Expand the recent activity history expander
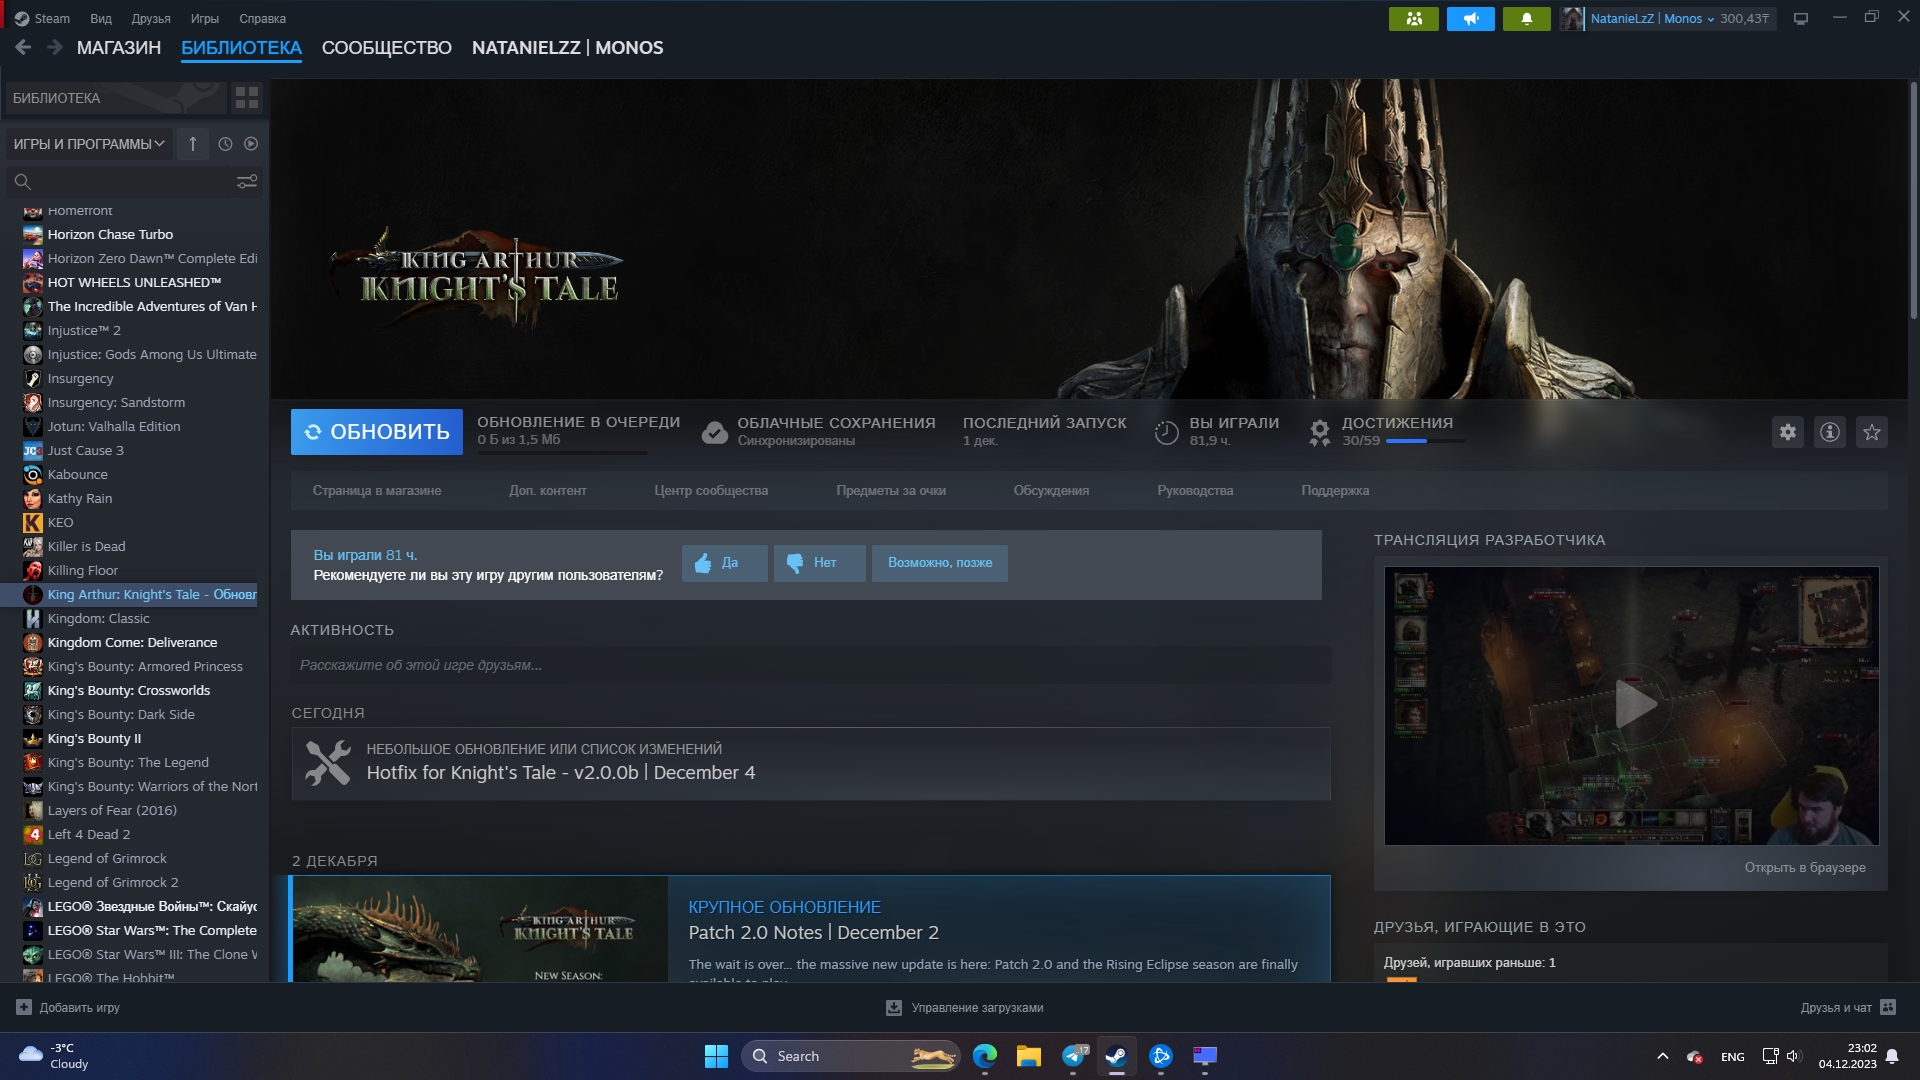The width and height of the screenshot is (1920, 1080). click(x=225, y=144)
